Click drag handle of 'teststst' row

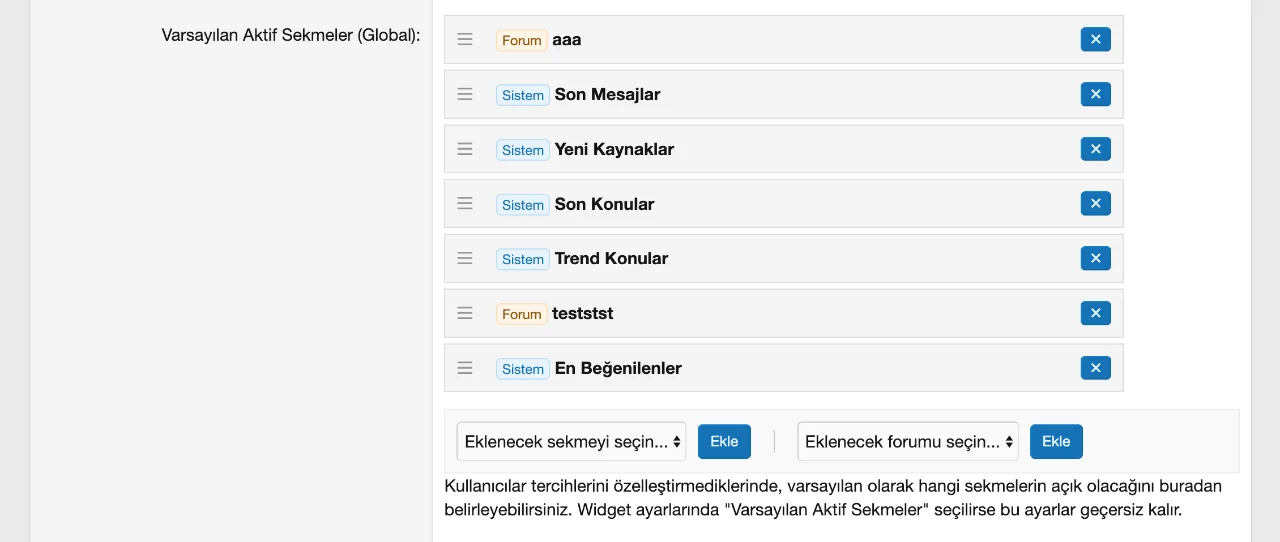[x=465, y=313]
